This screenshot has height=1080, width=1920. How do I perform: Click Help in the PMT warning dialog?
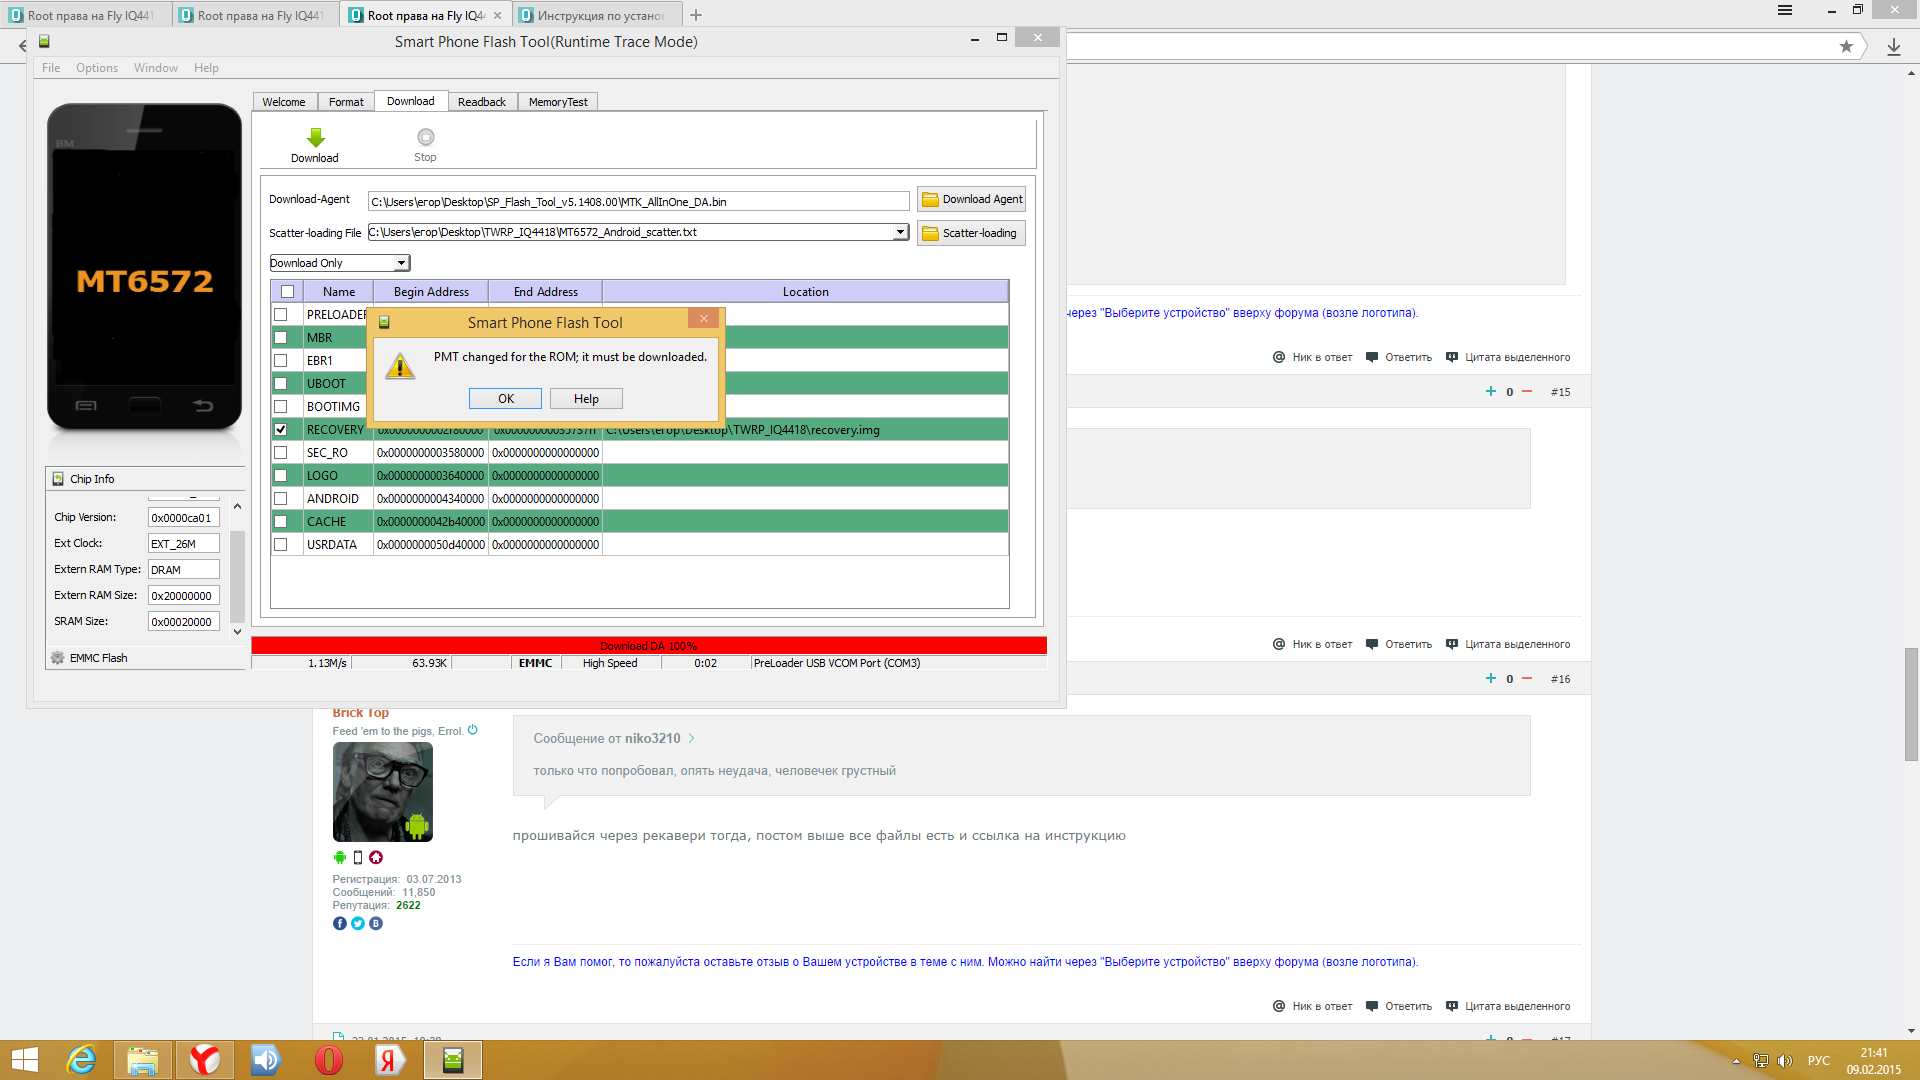(586, 399)
